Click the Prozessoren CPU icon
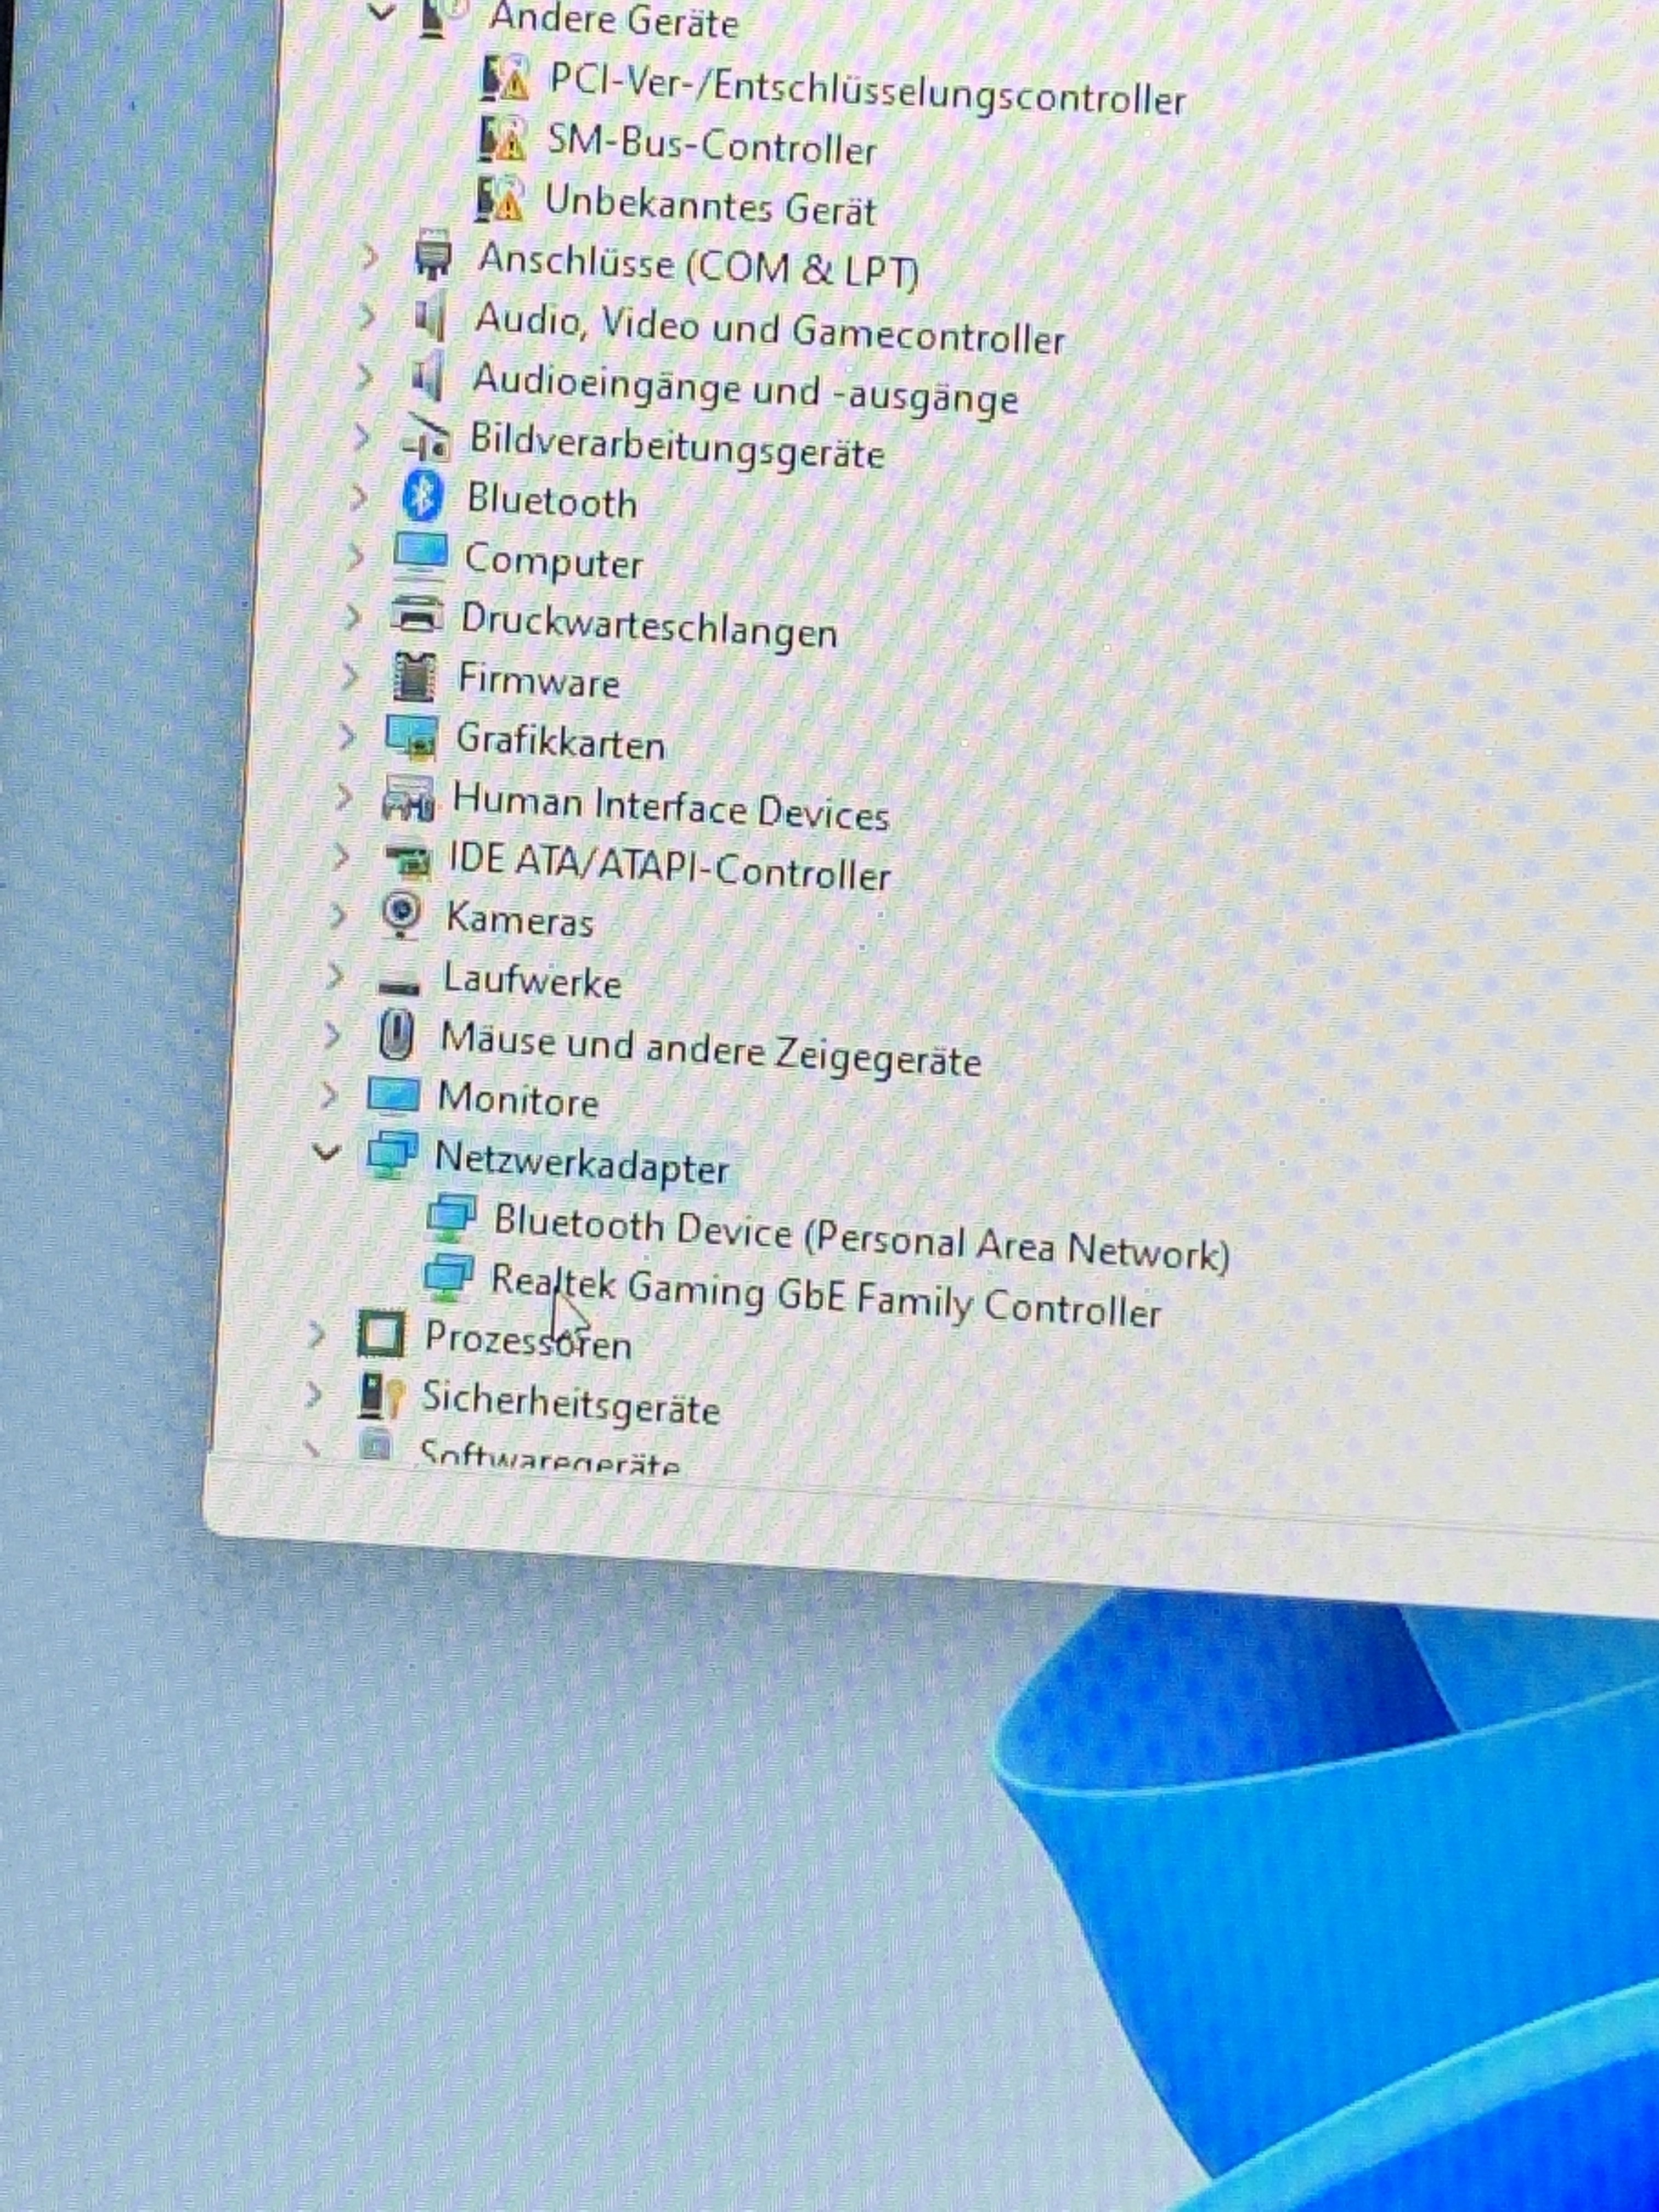 tap(381, 1334)
